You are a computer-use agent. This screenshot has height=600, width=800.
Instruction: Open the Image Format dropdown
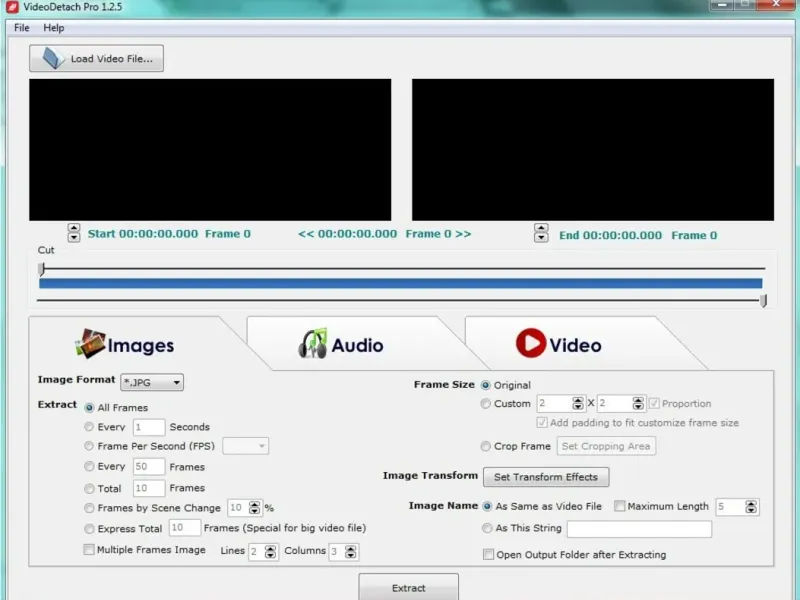click(152, 382)
